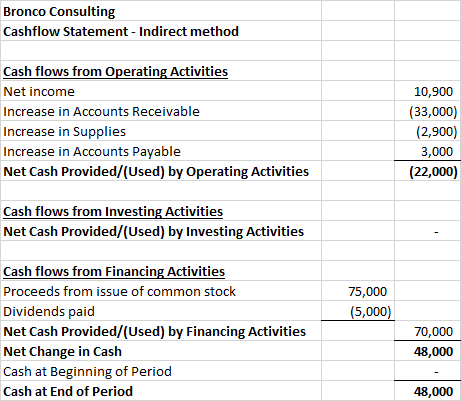Click 'Net Cash Provided/(Used) by Investing Activities'
461x401 pixels.
click(154, 232)
